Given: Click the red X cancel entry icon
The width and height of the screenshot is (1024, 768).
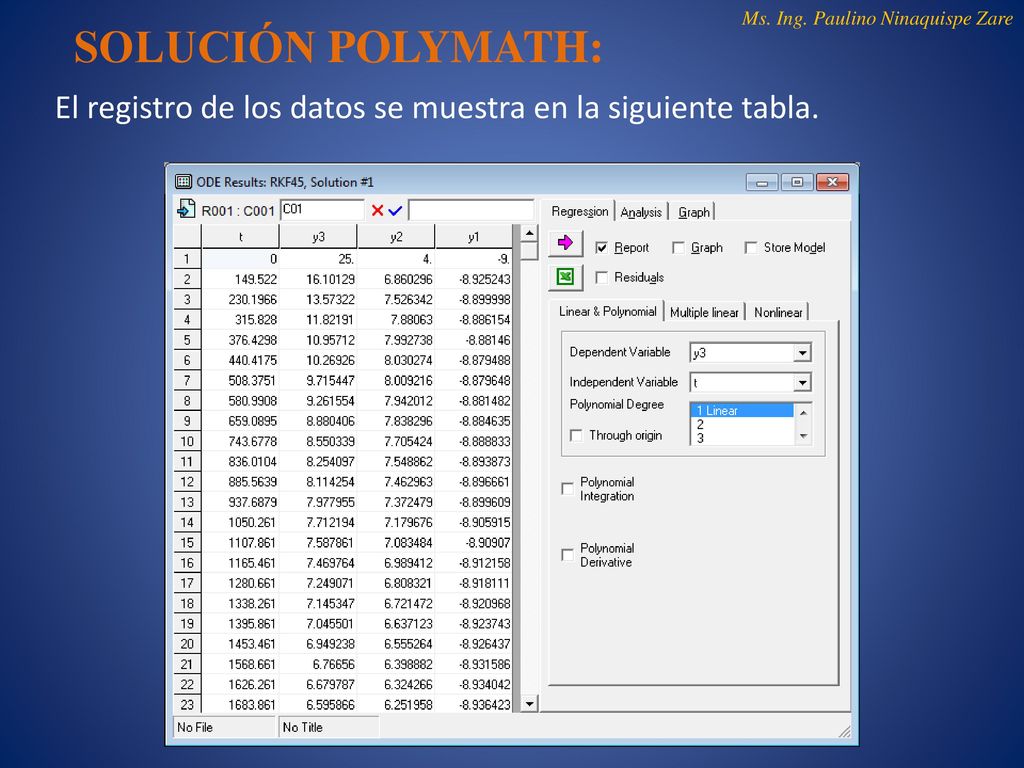Looking at the screenshot, I should [377, 210].
